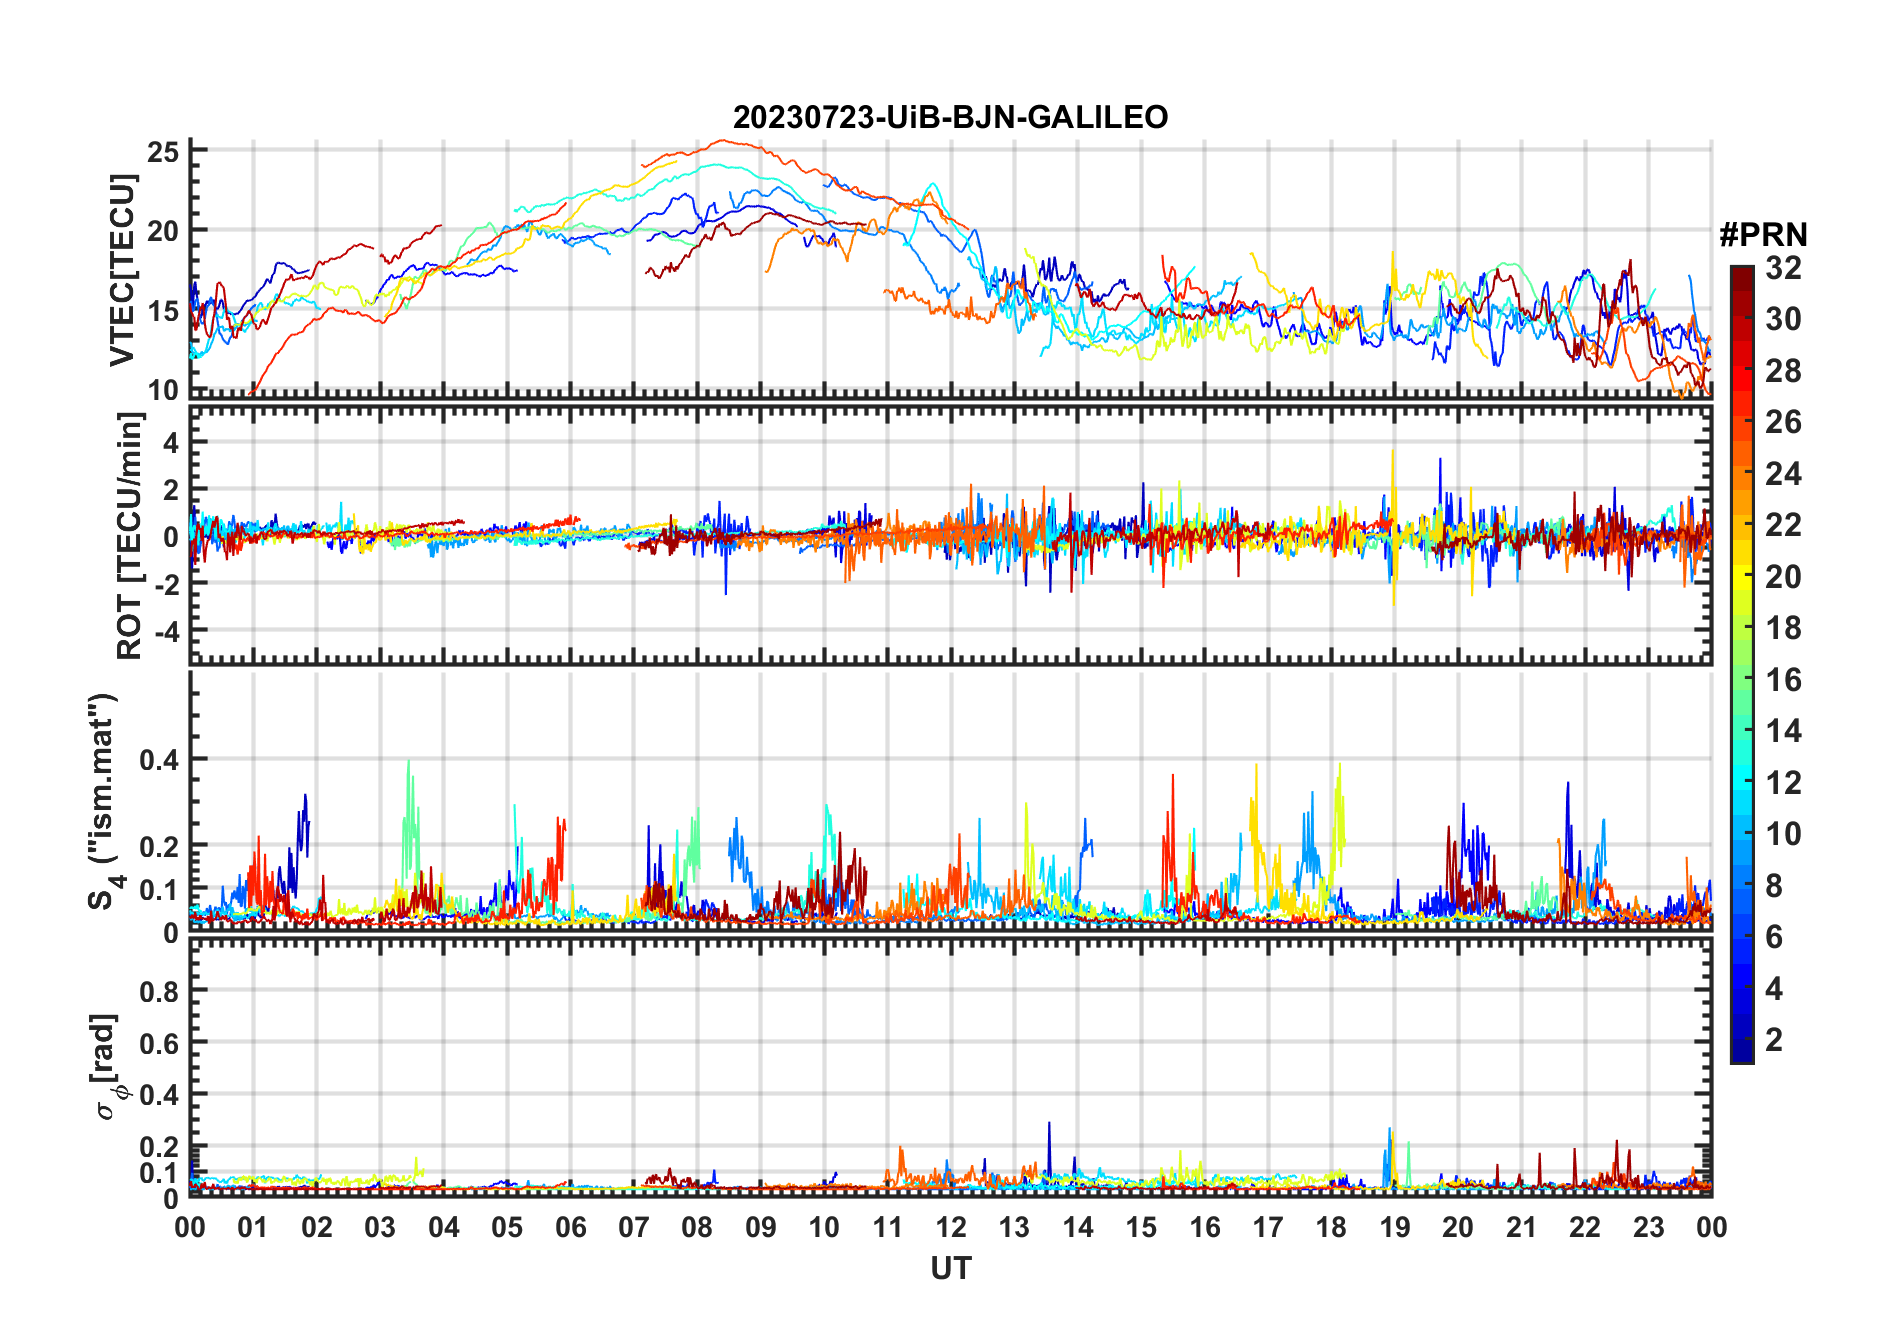Click the #PRN colorbar title
The height and width of the screenshot is (1330, 1902).
pyautogui.click(x=1763, y=235)
